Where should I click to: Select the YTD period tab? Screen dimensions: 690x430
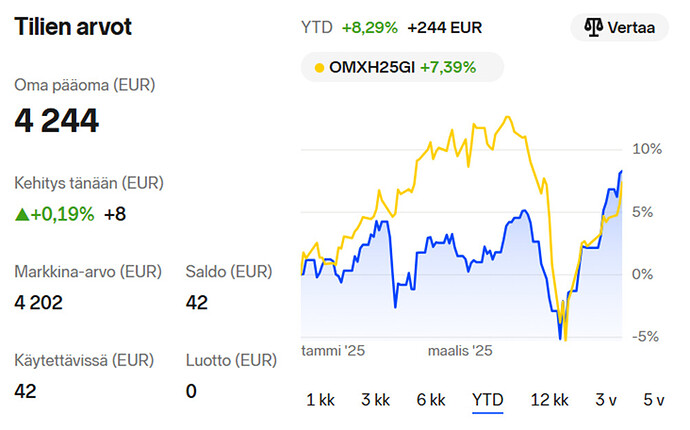488,400
